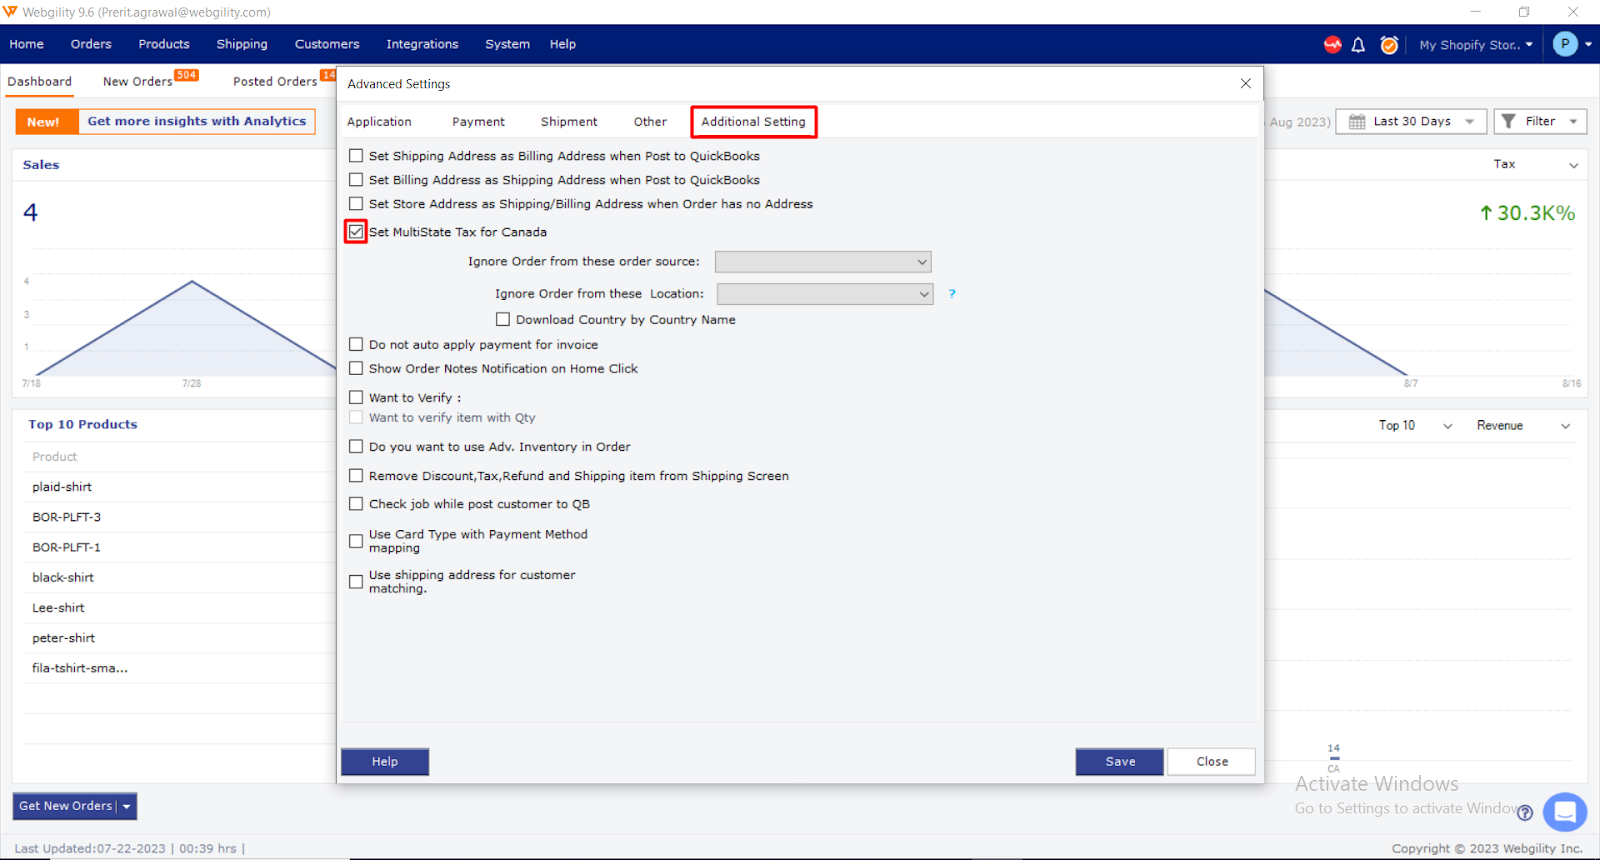Check Show Order Notes Notification on Home Click
The image size is (1600, 860).
click(356, 368)
